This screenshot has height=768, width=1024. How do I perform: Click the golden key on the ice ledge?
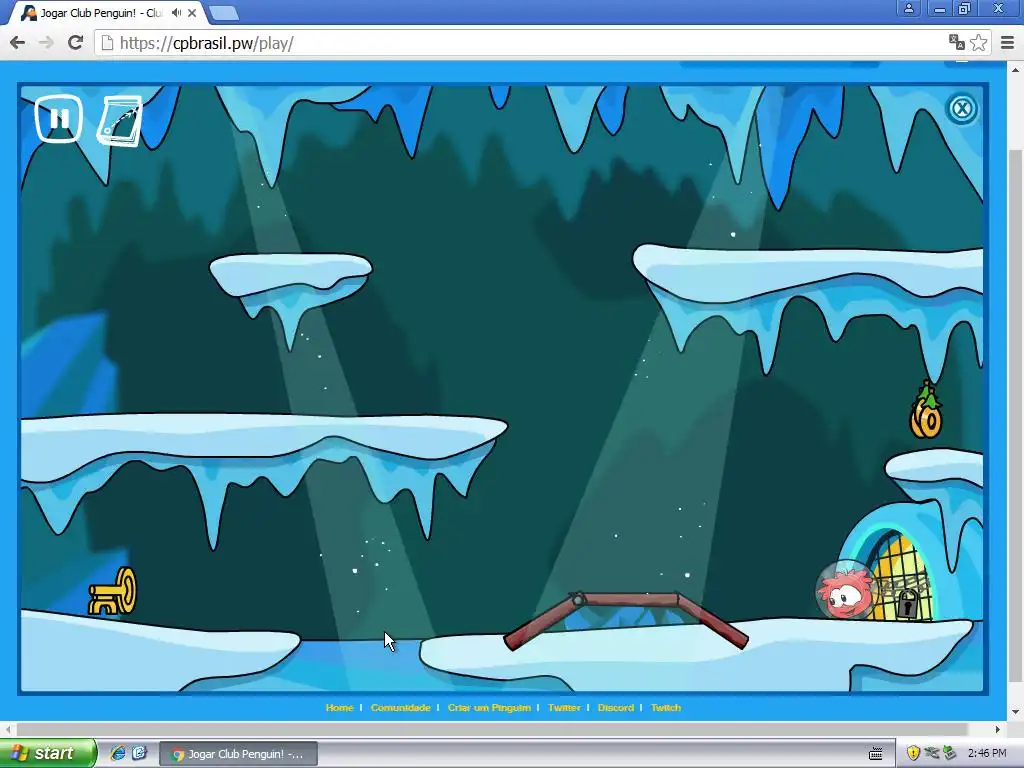113,592
